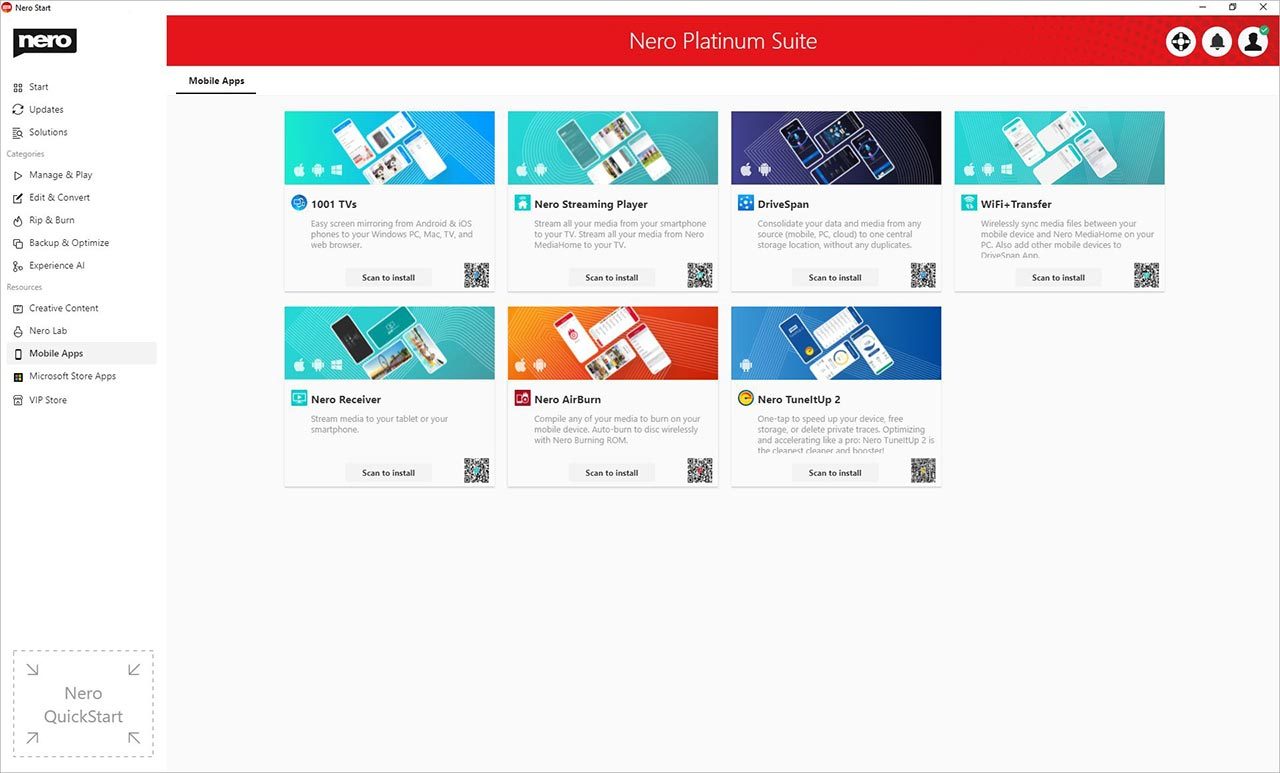Select Mobile Apps in the sidebar
The image size is (1280, 773).
[82, 353]
